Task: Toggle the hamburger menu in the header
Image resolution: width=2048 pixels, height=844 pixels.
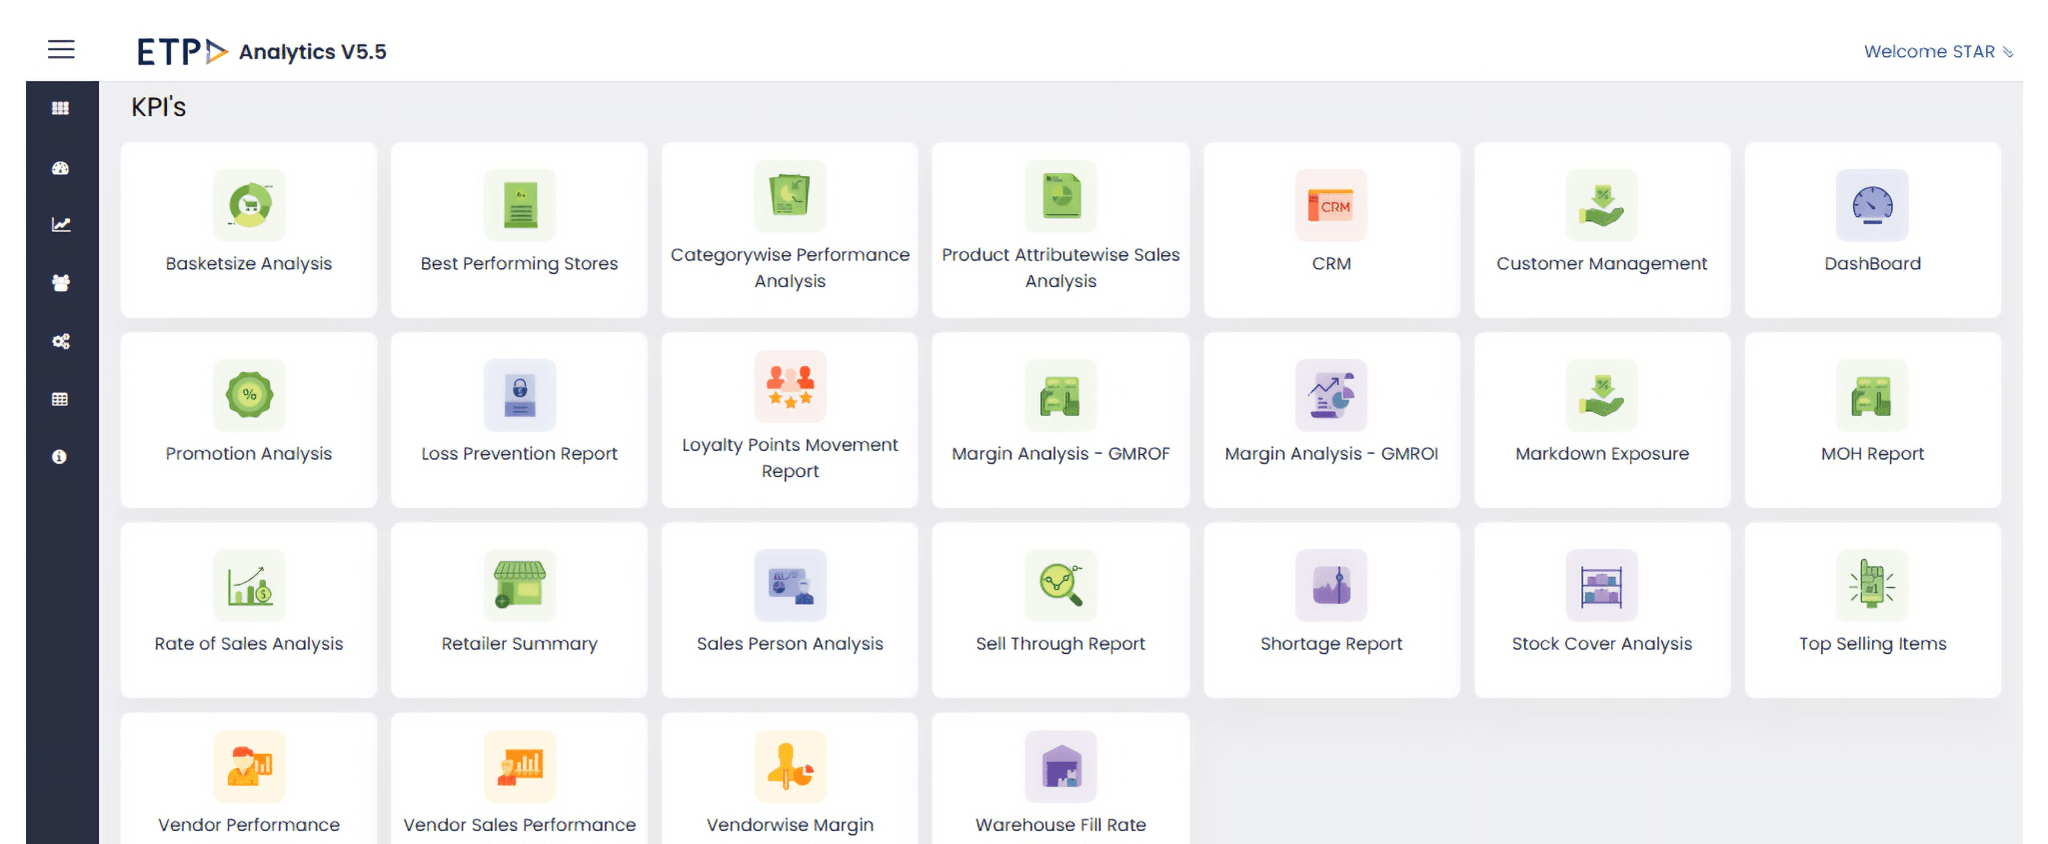Action: 61,49
